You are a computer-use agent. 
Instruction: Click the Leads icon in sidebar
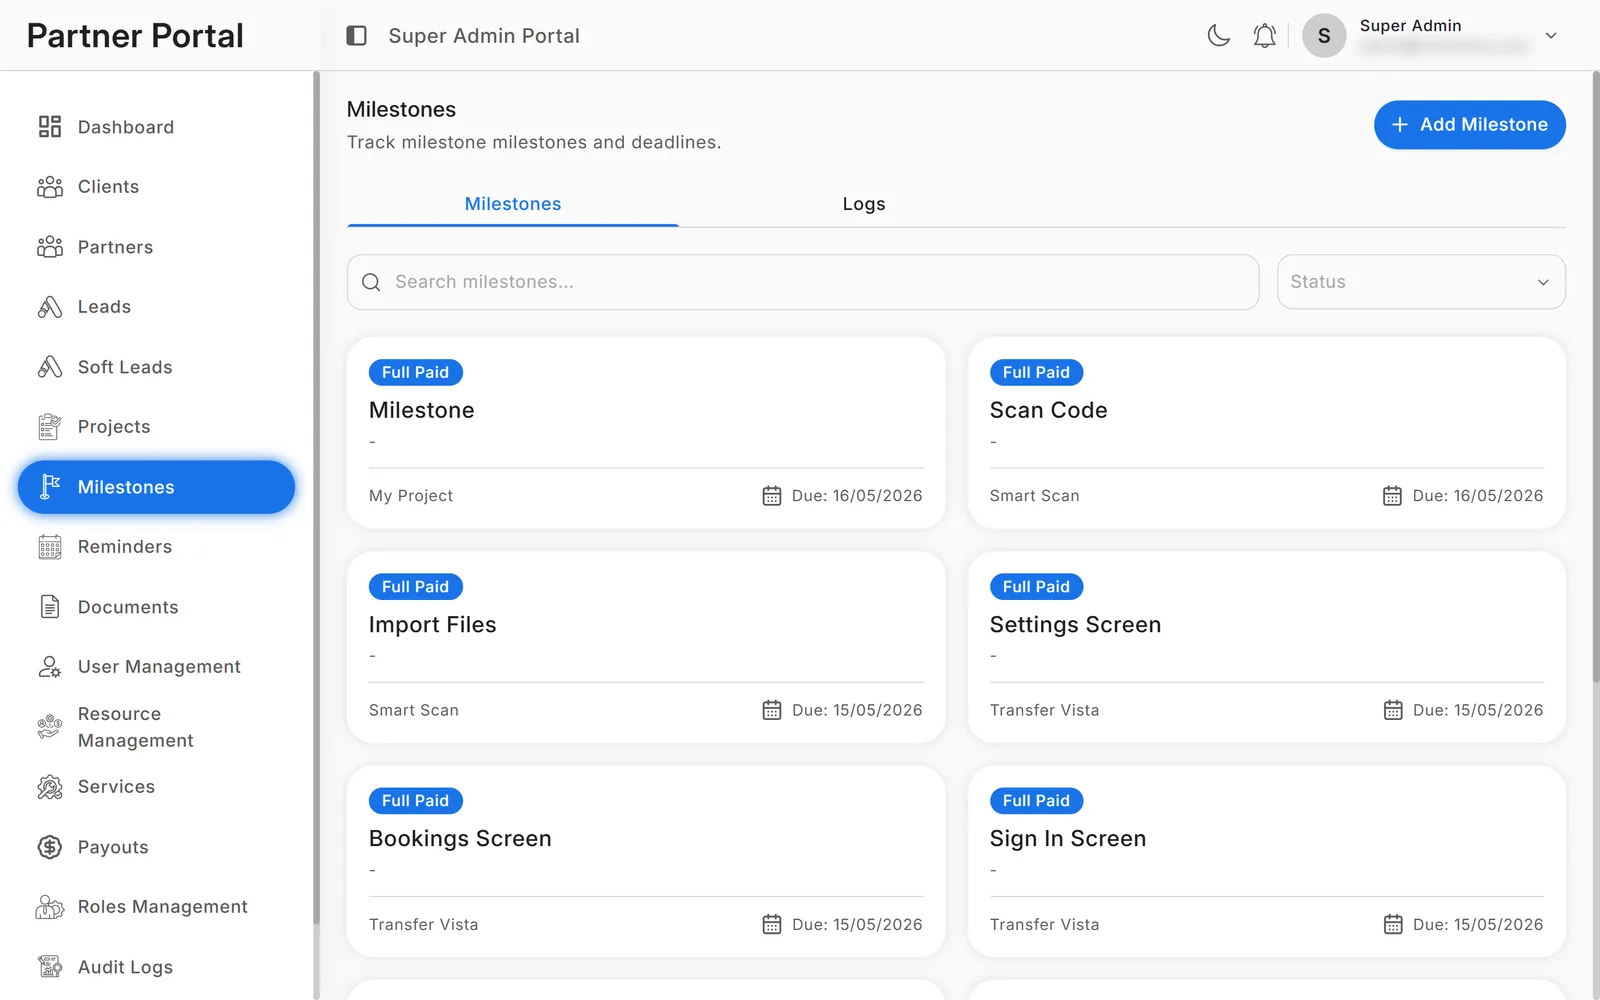[x=50, y=307]
